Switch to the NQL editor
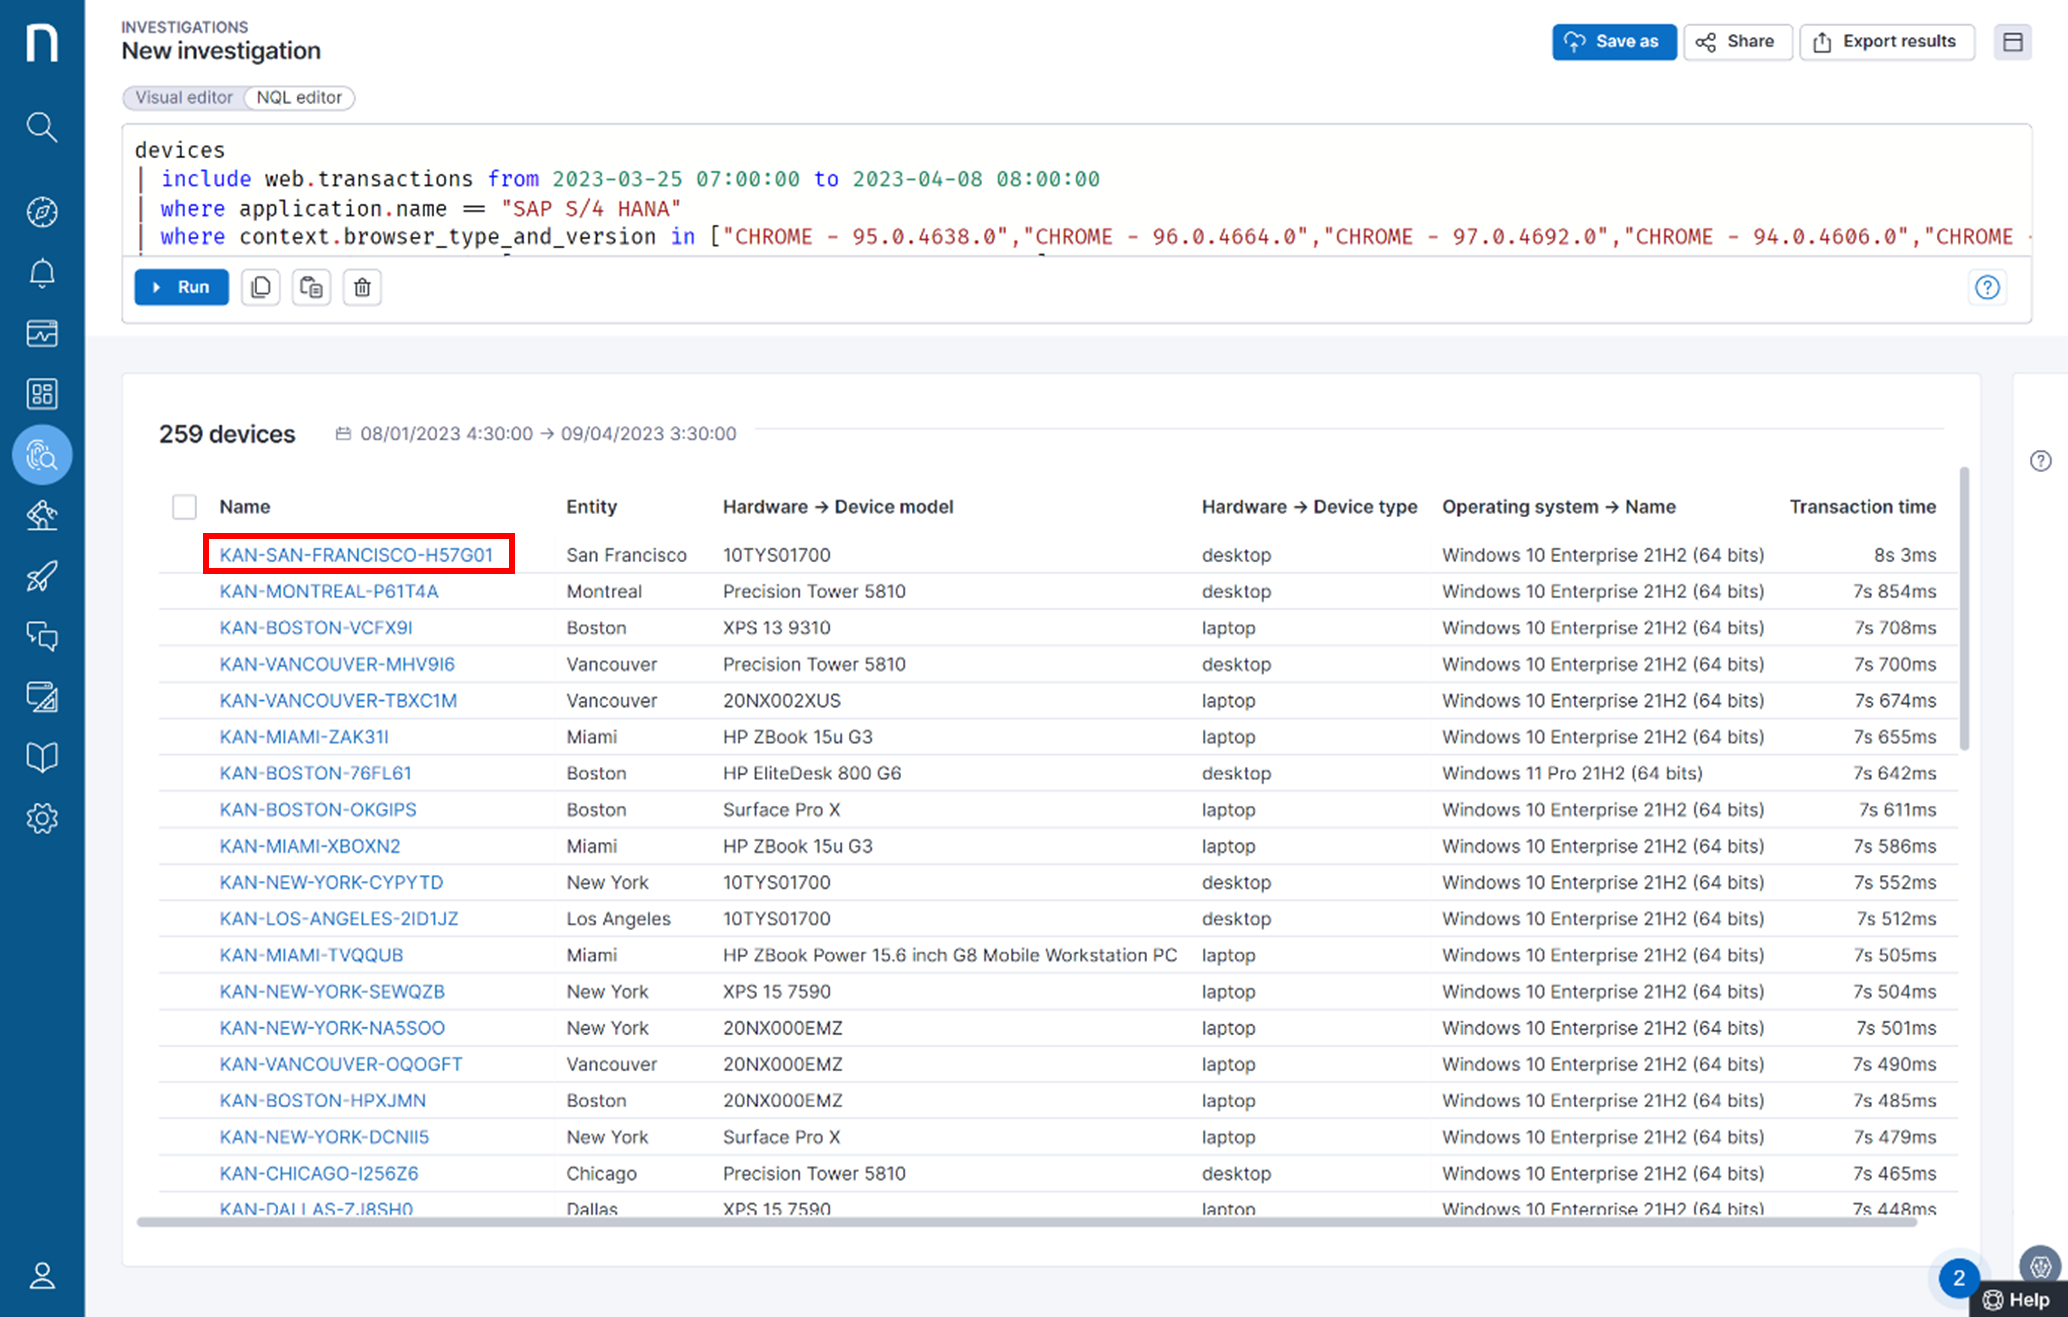 [x=299, y=97]
